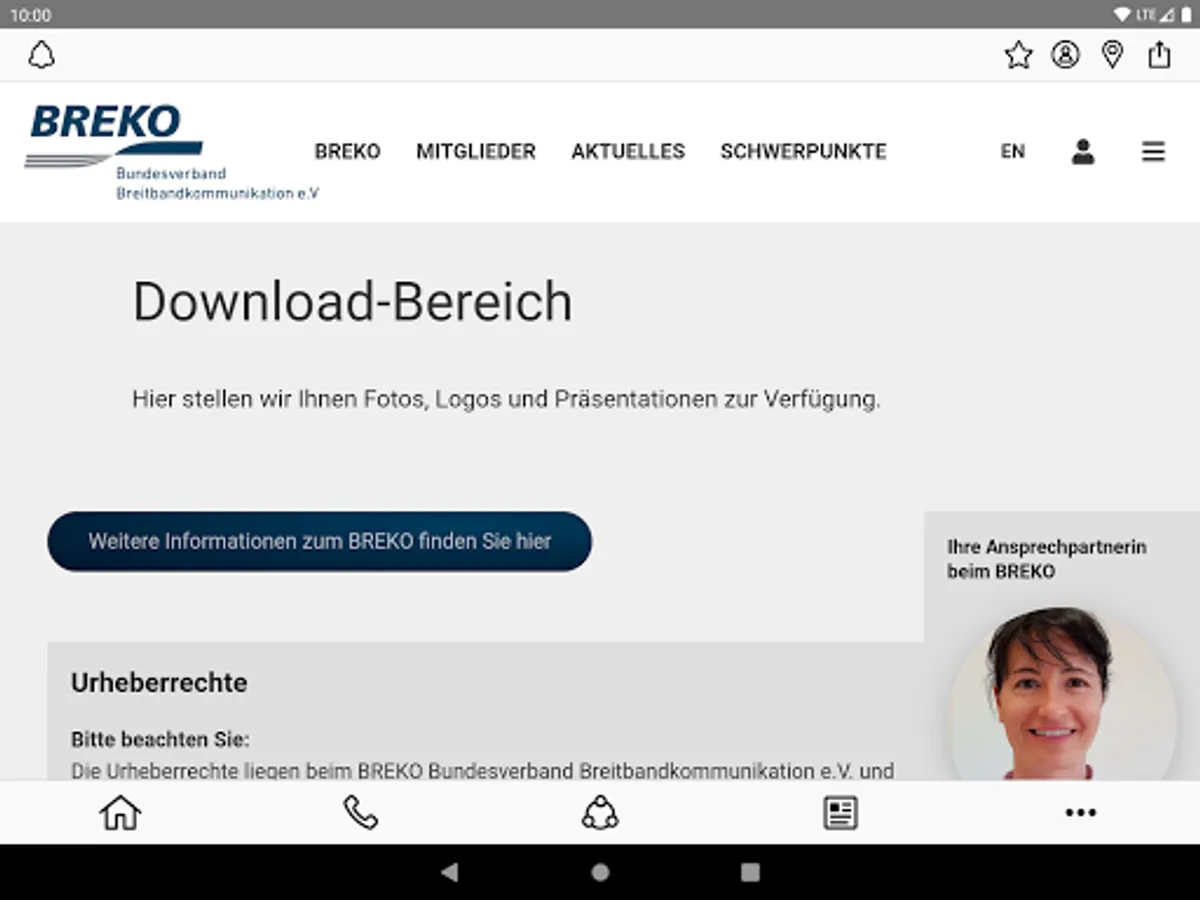Click the 'Download-Bereich' heading
This screenshot has width=1200, height=900.
pos(353,301)
